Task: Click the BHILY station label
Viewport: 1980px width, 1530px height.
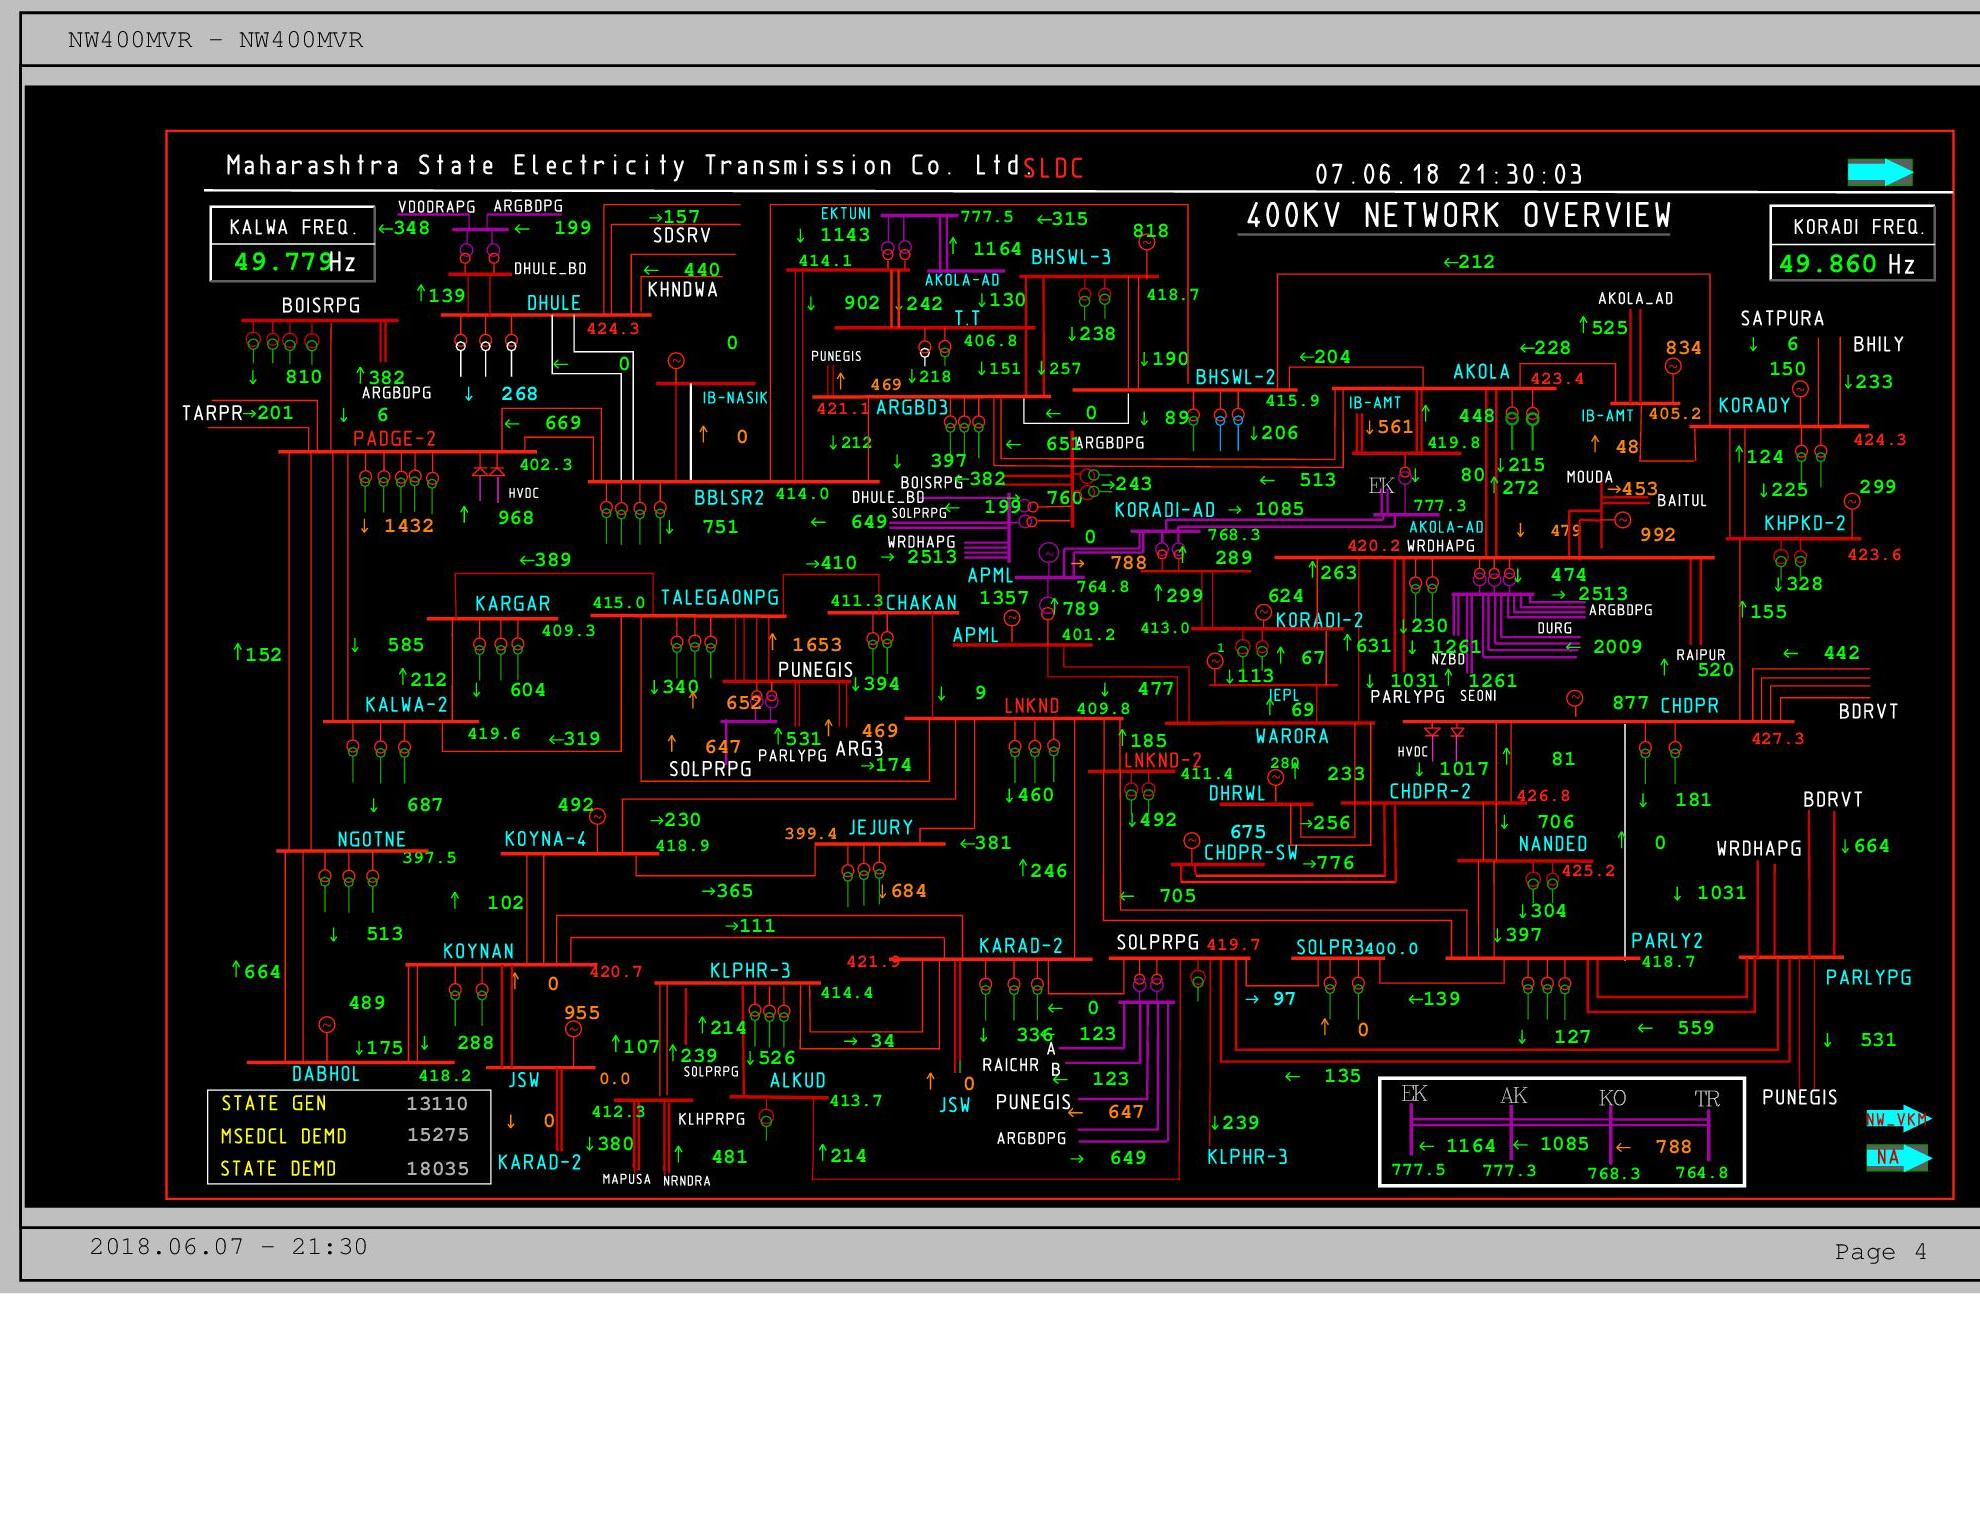Action: tap(1878, 345)
